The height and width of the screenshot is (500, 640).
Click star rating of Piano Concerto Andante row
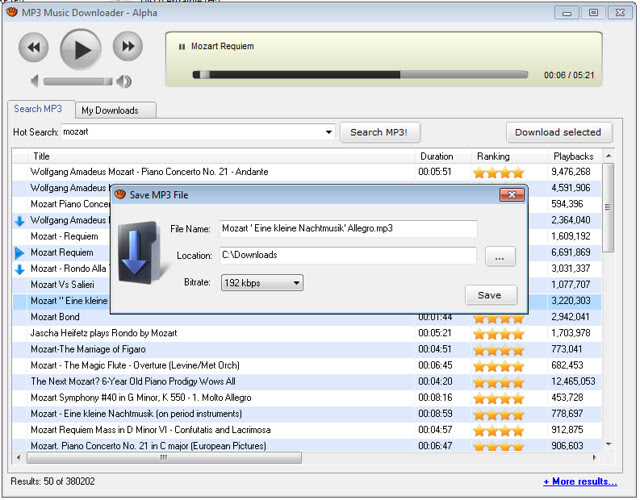(x=498, y=173)
